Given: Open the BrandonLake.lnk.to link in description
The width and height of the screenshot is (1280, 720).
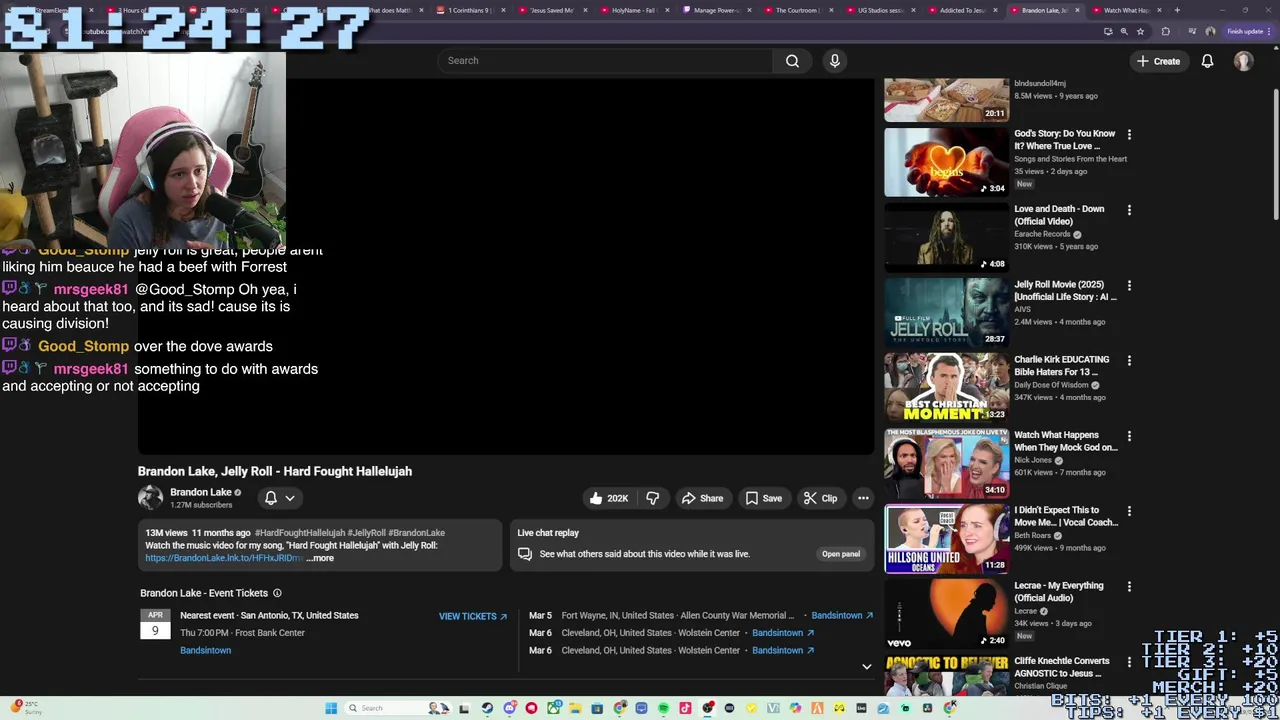Looking at the screenshot, I should click(x=223, y=558).
